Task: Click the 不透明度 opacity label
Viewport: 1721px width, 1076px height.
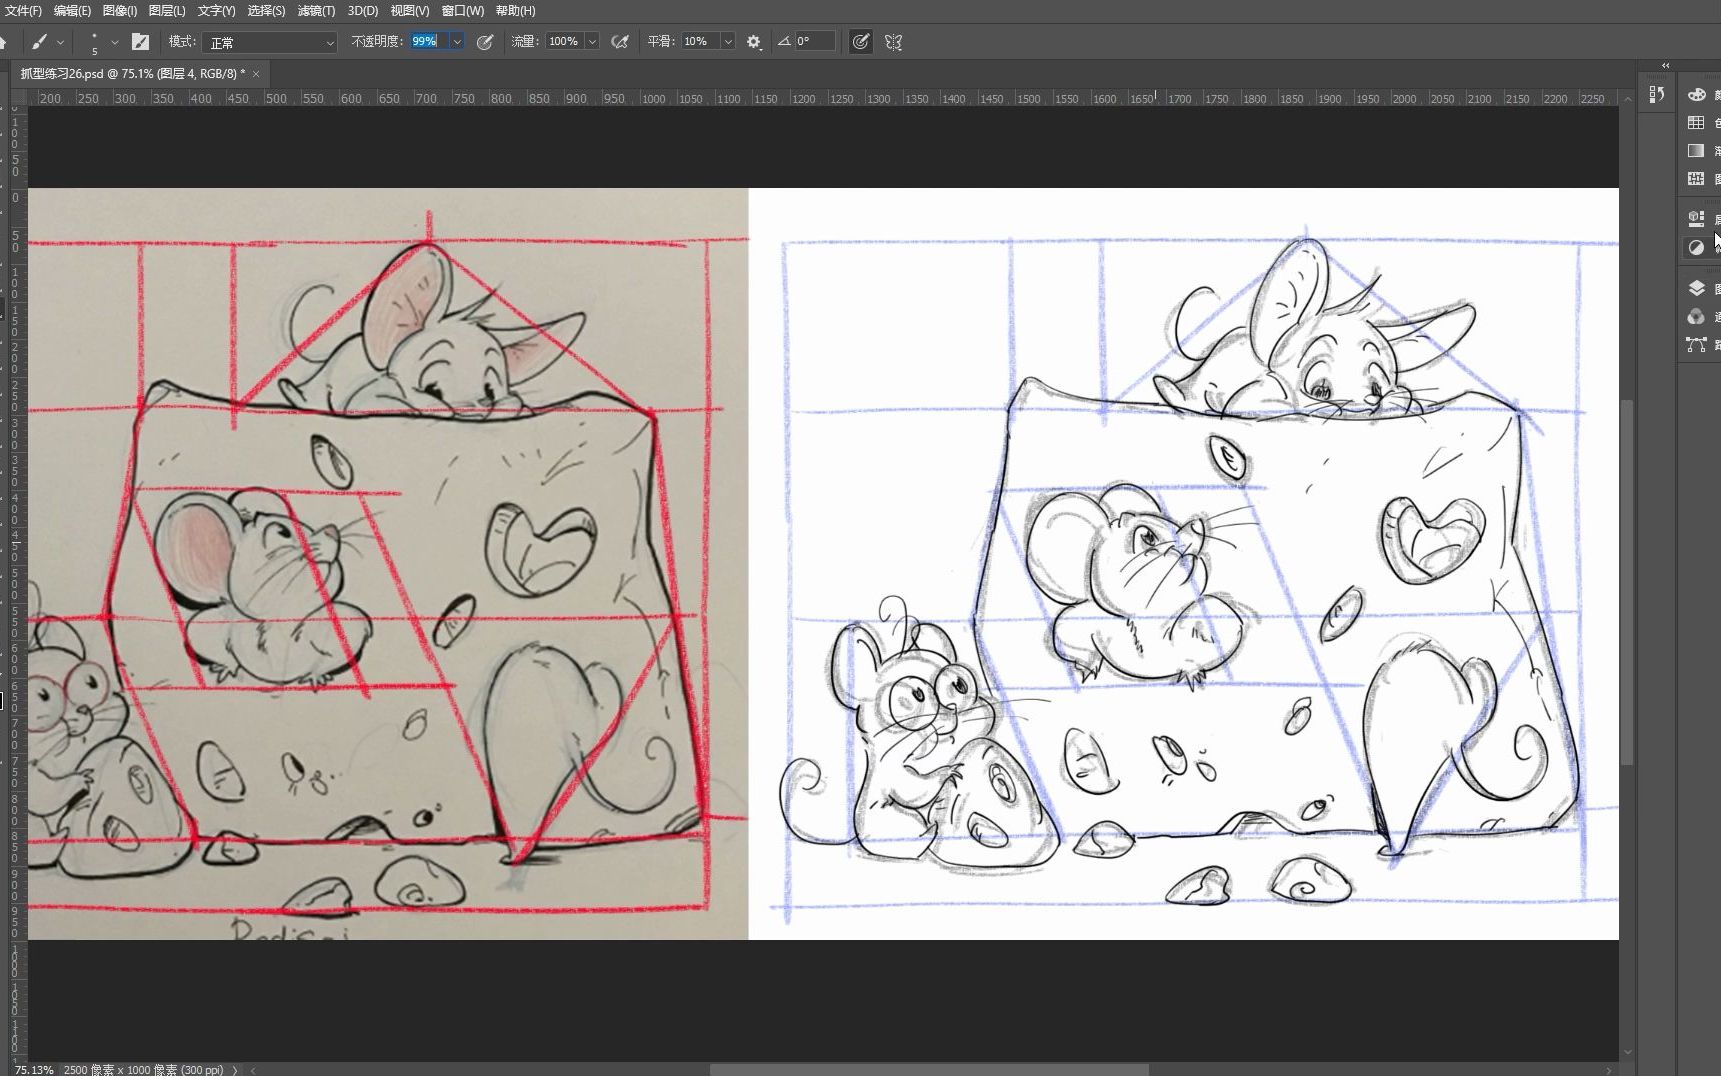Action: click(377, 42)
